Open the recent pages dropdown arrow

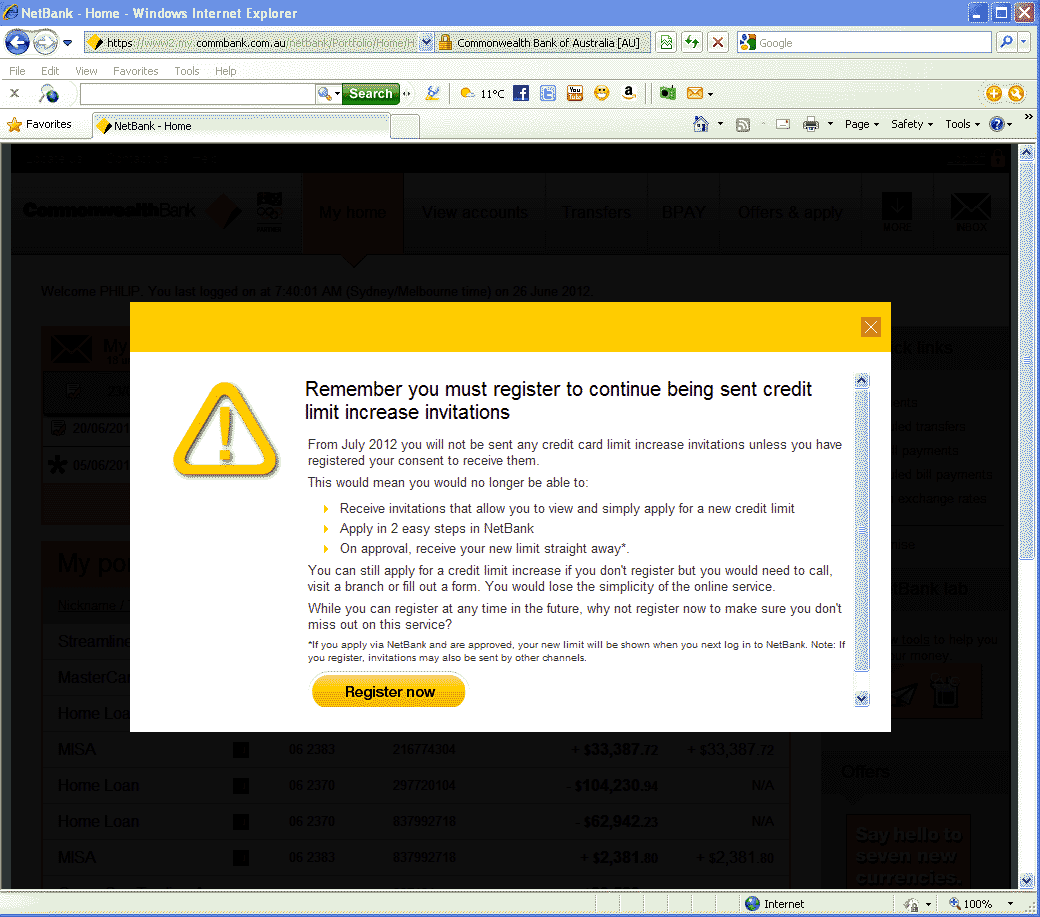point(68,43)
